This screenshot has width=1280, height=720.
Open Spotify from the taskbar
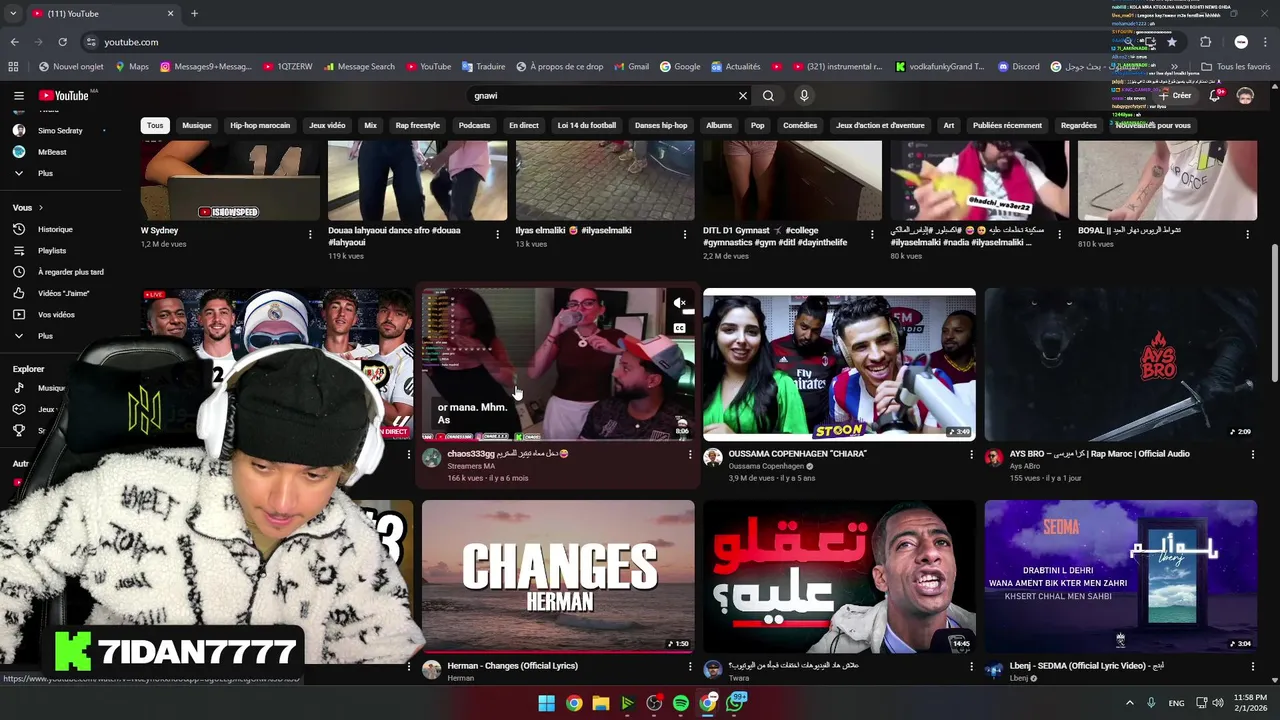point(681,703)
